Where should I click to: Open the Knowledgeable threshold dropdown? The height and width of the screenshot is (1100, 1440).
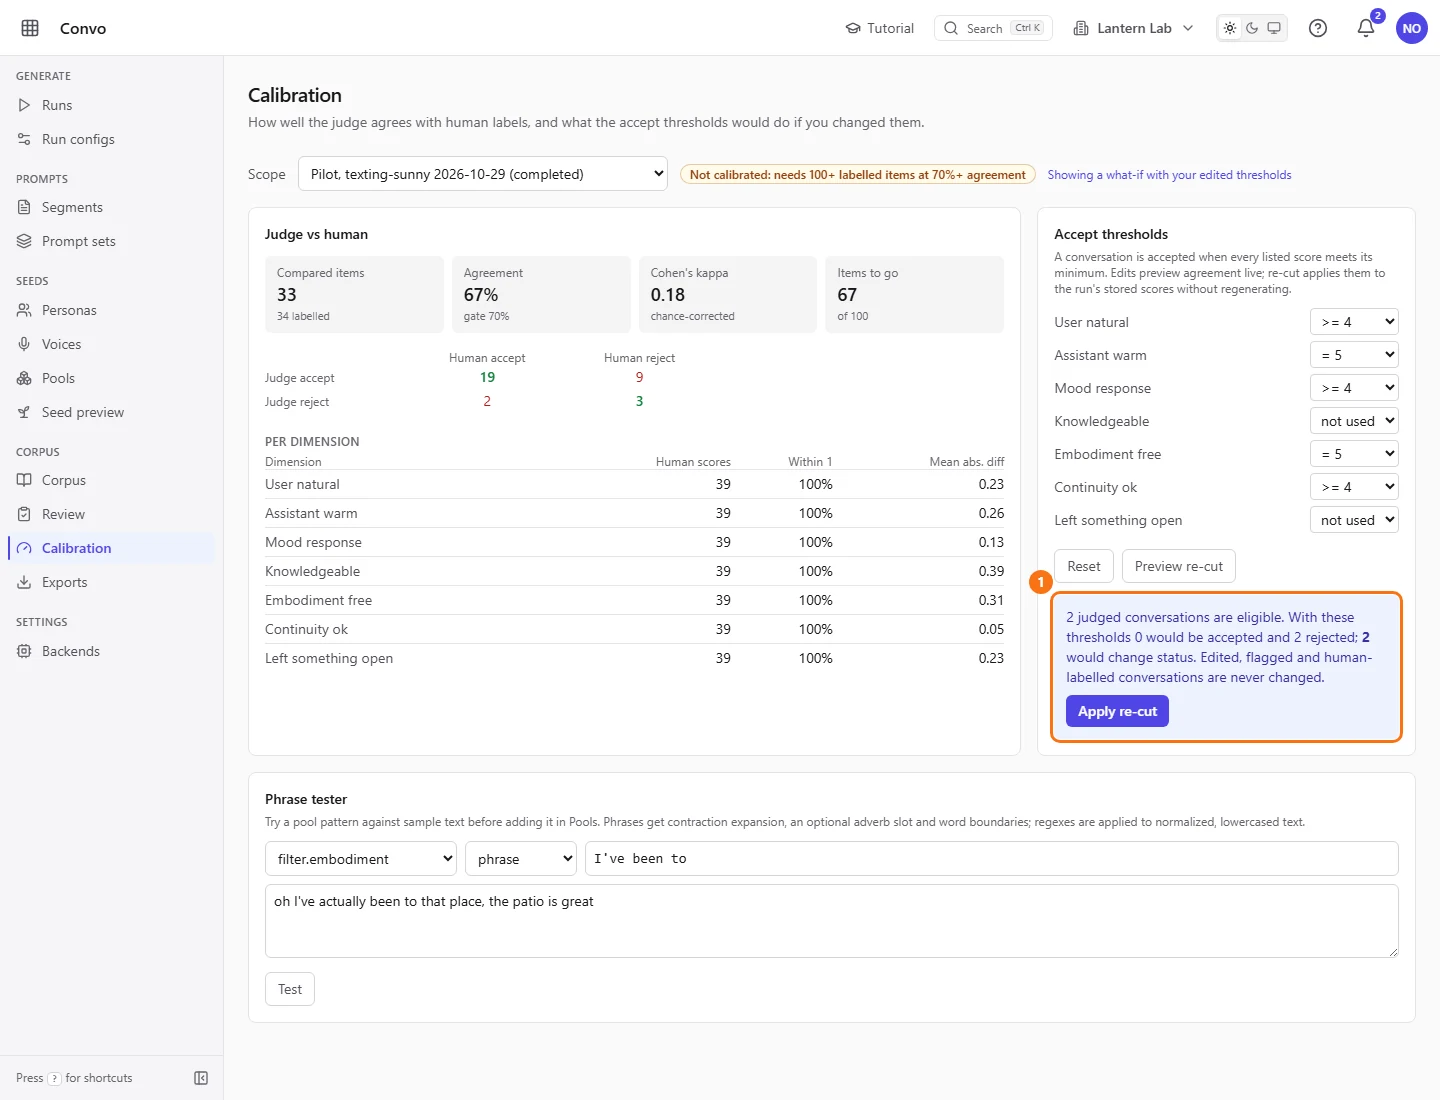coord(1354,421)
